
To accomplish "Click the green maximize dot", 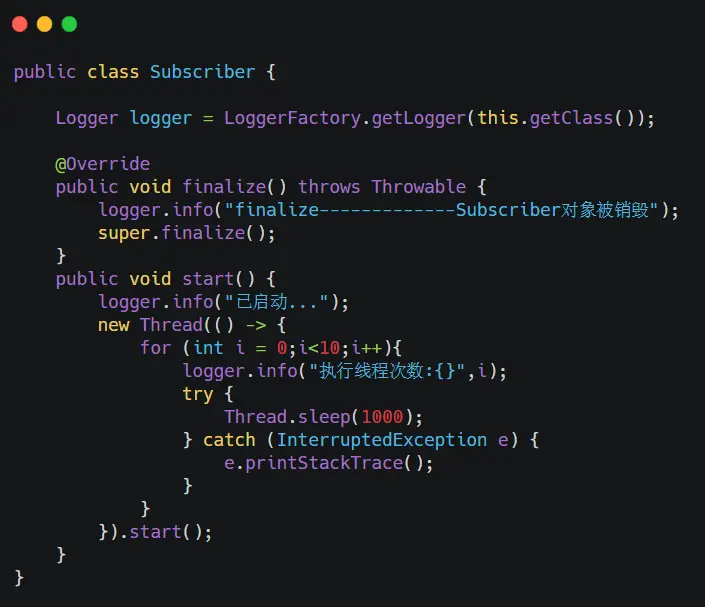I will [x=69, y=24].
